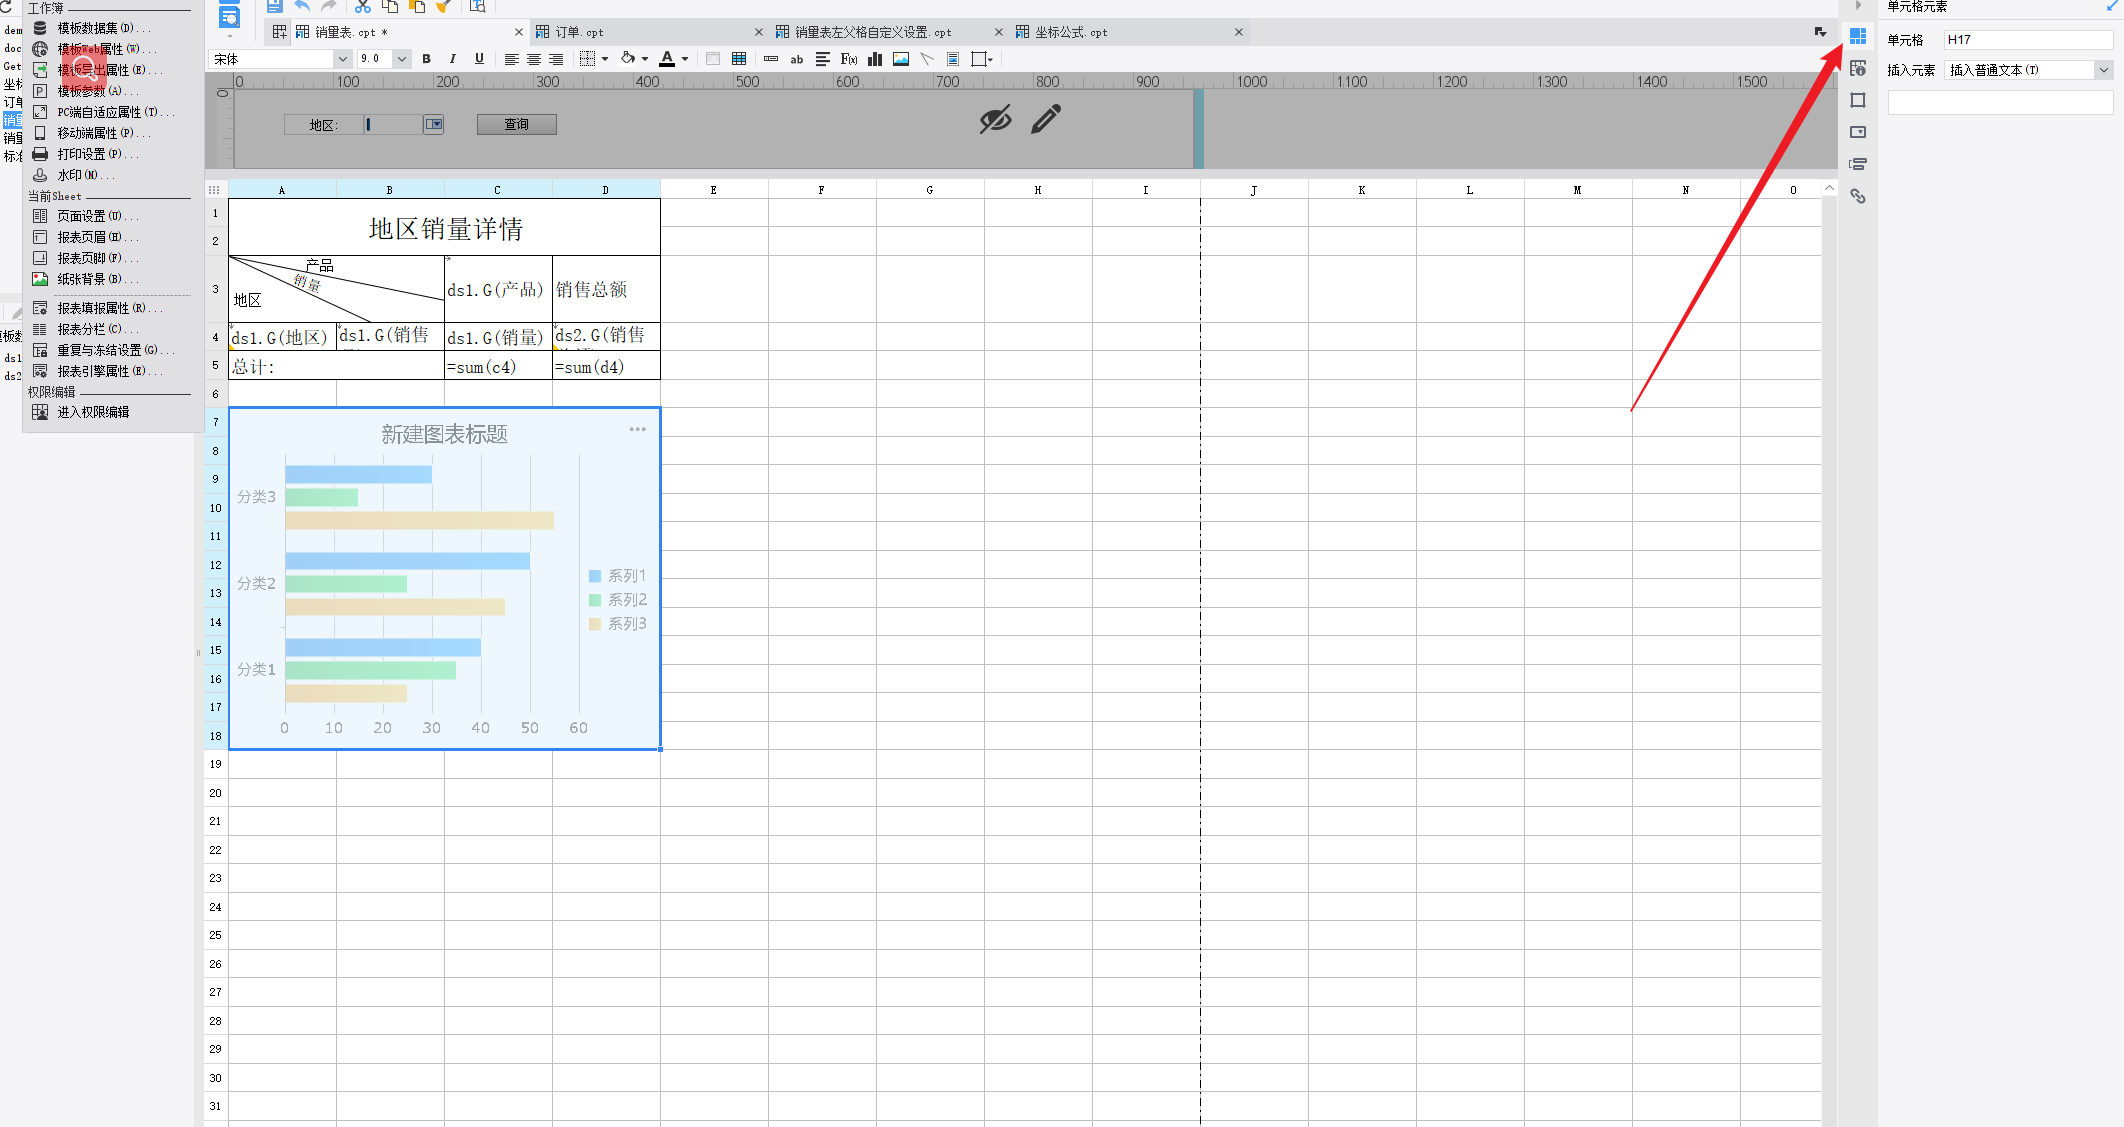Click the merge cells icon
The height and width of the screenshot is (1127, 2124).
tap(713, 59)
